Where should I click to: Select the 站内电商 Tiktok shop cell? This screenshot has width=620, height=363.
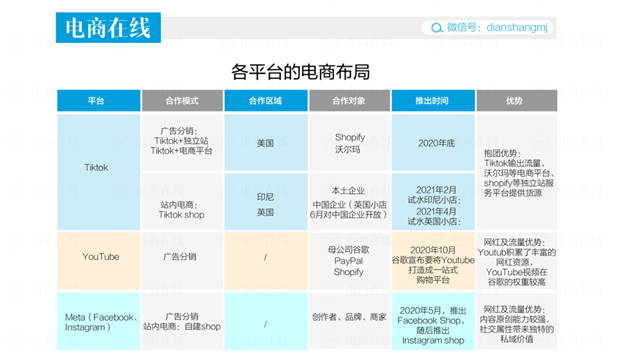(182, 202)
